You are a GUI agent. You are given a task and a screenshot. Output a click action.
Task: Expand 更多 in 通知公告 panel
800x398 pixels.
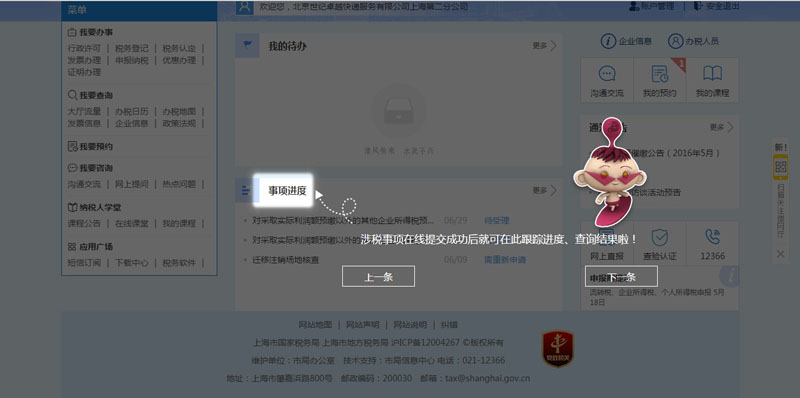pyautogui.click(x=721, y=127)
